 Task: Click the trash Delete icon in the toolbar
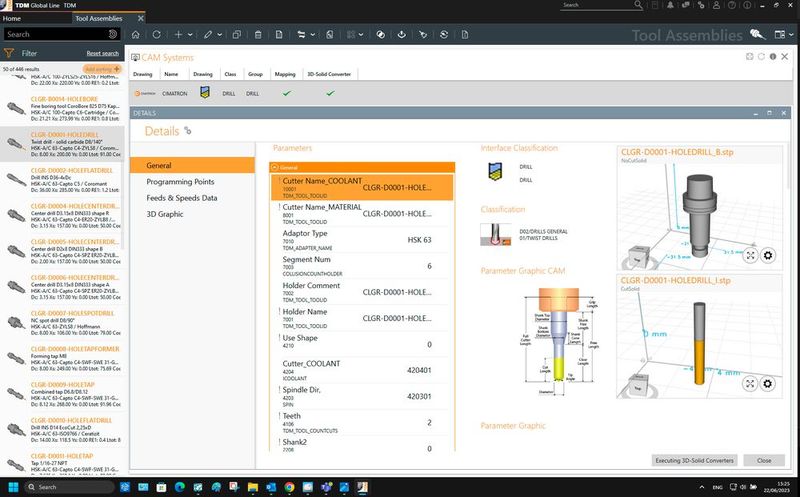[x=258, y=35]
